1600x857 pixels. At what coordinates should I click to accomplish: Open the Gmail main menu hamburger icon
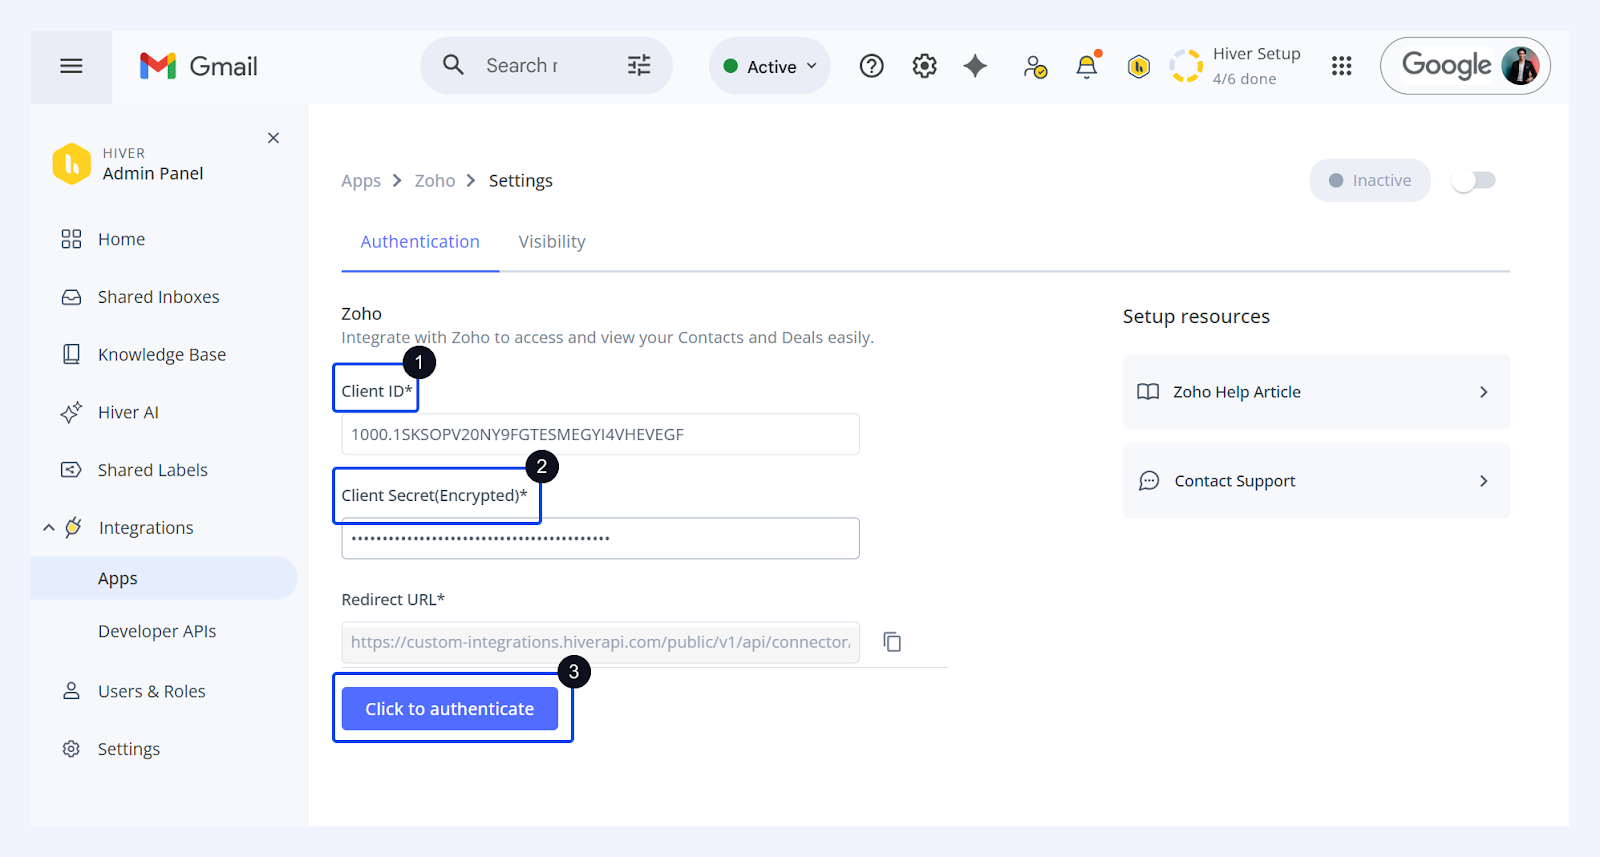click(x=71, y=66)
